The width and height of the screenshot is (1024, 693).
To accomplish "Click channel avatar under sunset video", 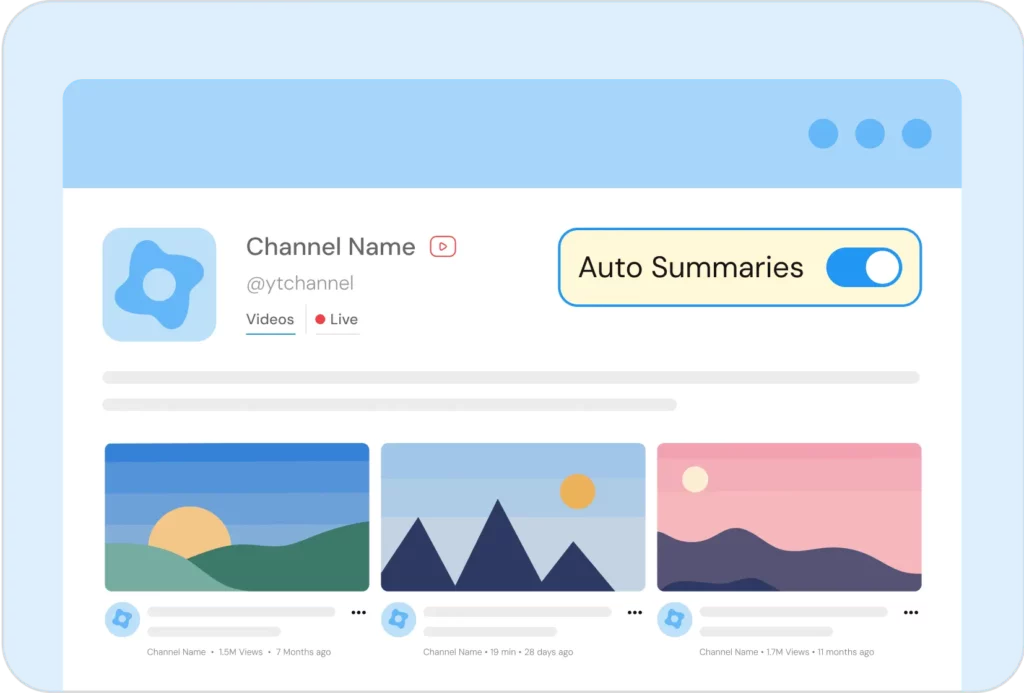I will tap(122, 620).
